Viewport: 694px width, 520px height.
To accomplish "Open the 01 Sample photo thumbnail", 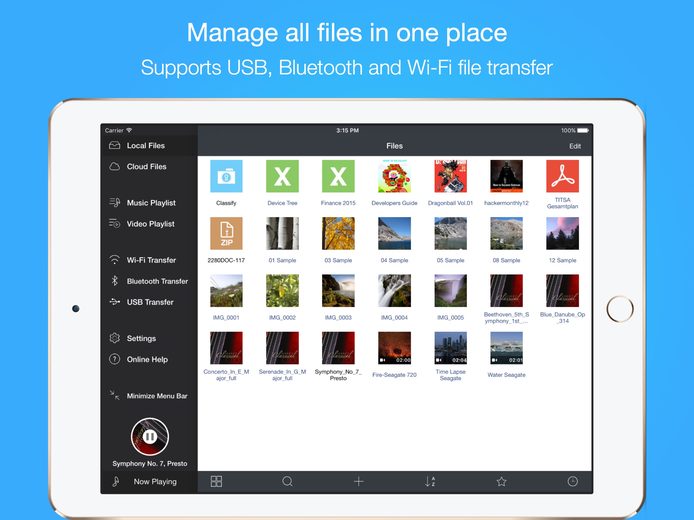I will [x=282, y=233].
